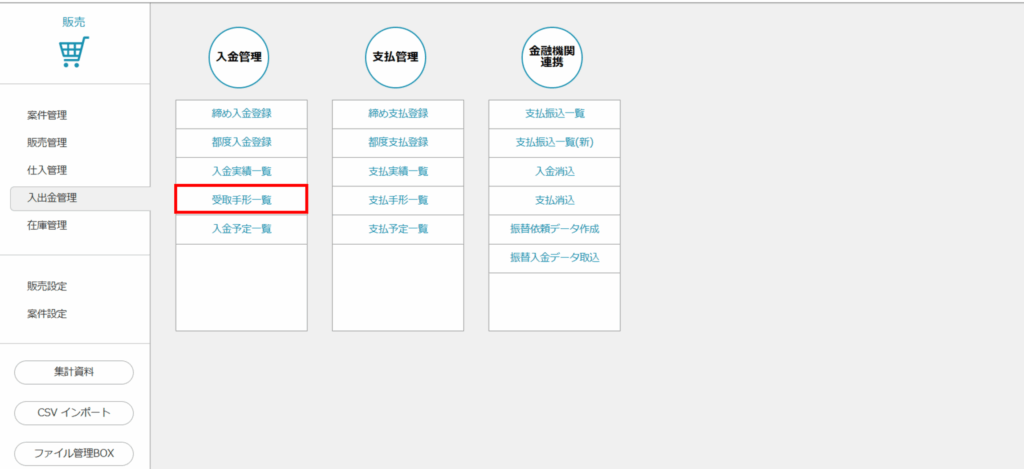1024x469 pixels.
Task: Select the 在庫管理 sidebar item
Action: pyautogui.click(x=47, y=225)
